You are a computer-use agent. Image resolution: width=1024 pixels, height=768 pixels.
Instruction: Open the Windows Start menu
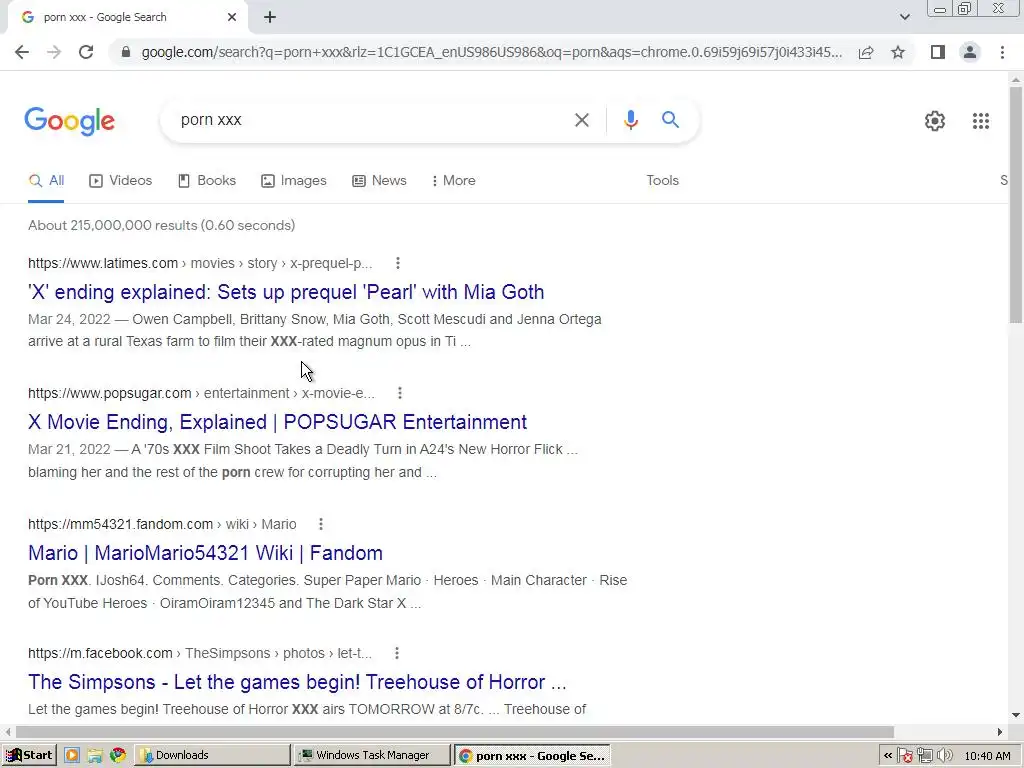click(29, 756)
